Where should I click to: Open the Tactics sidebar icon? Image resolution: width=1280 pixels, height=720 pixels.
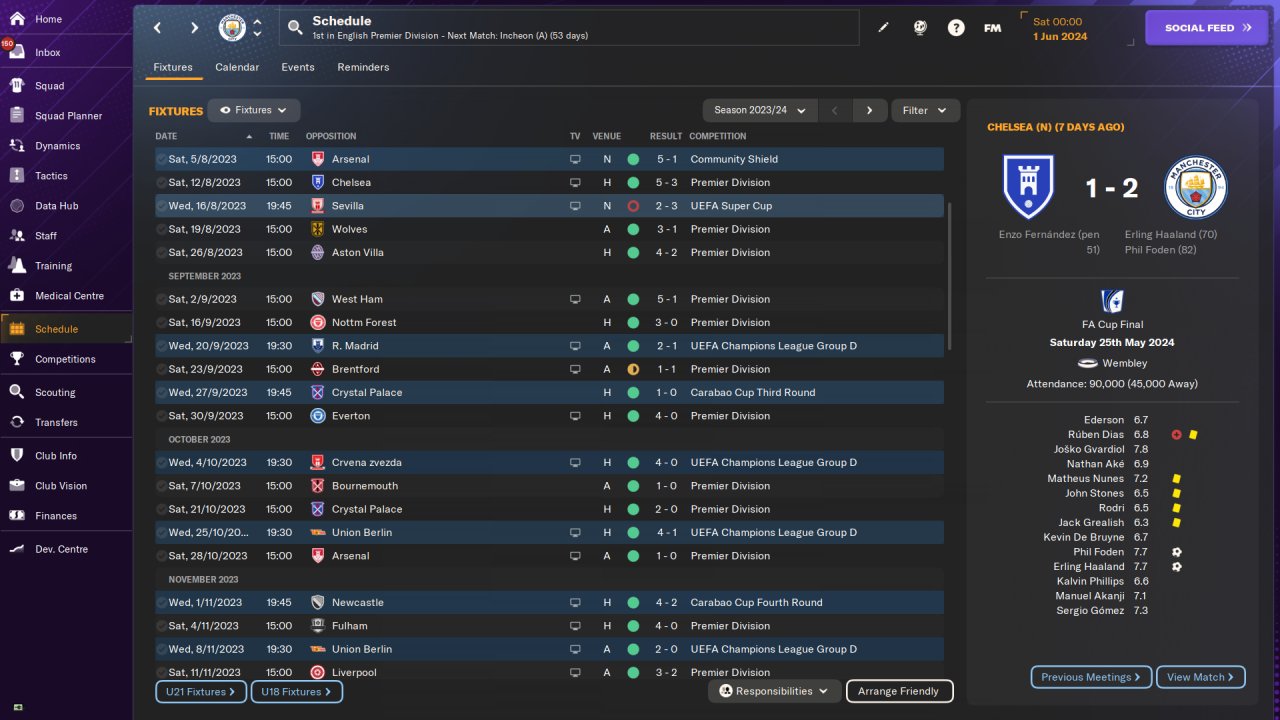[x=17, y=176]
